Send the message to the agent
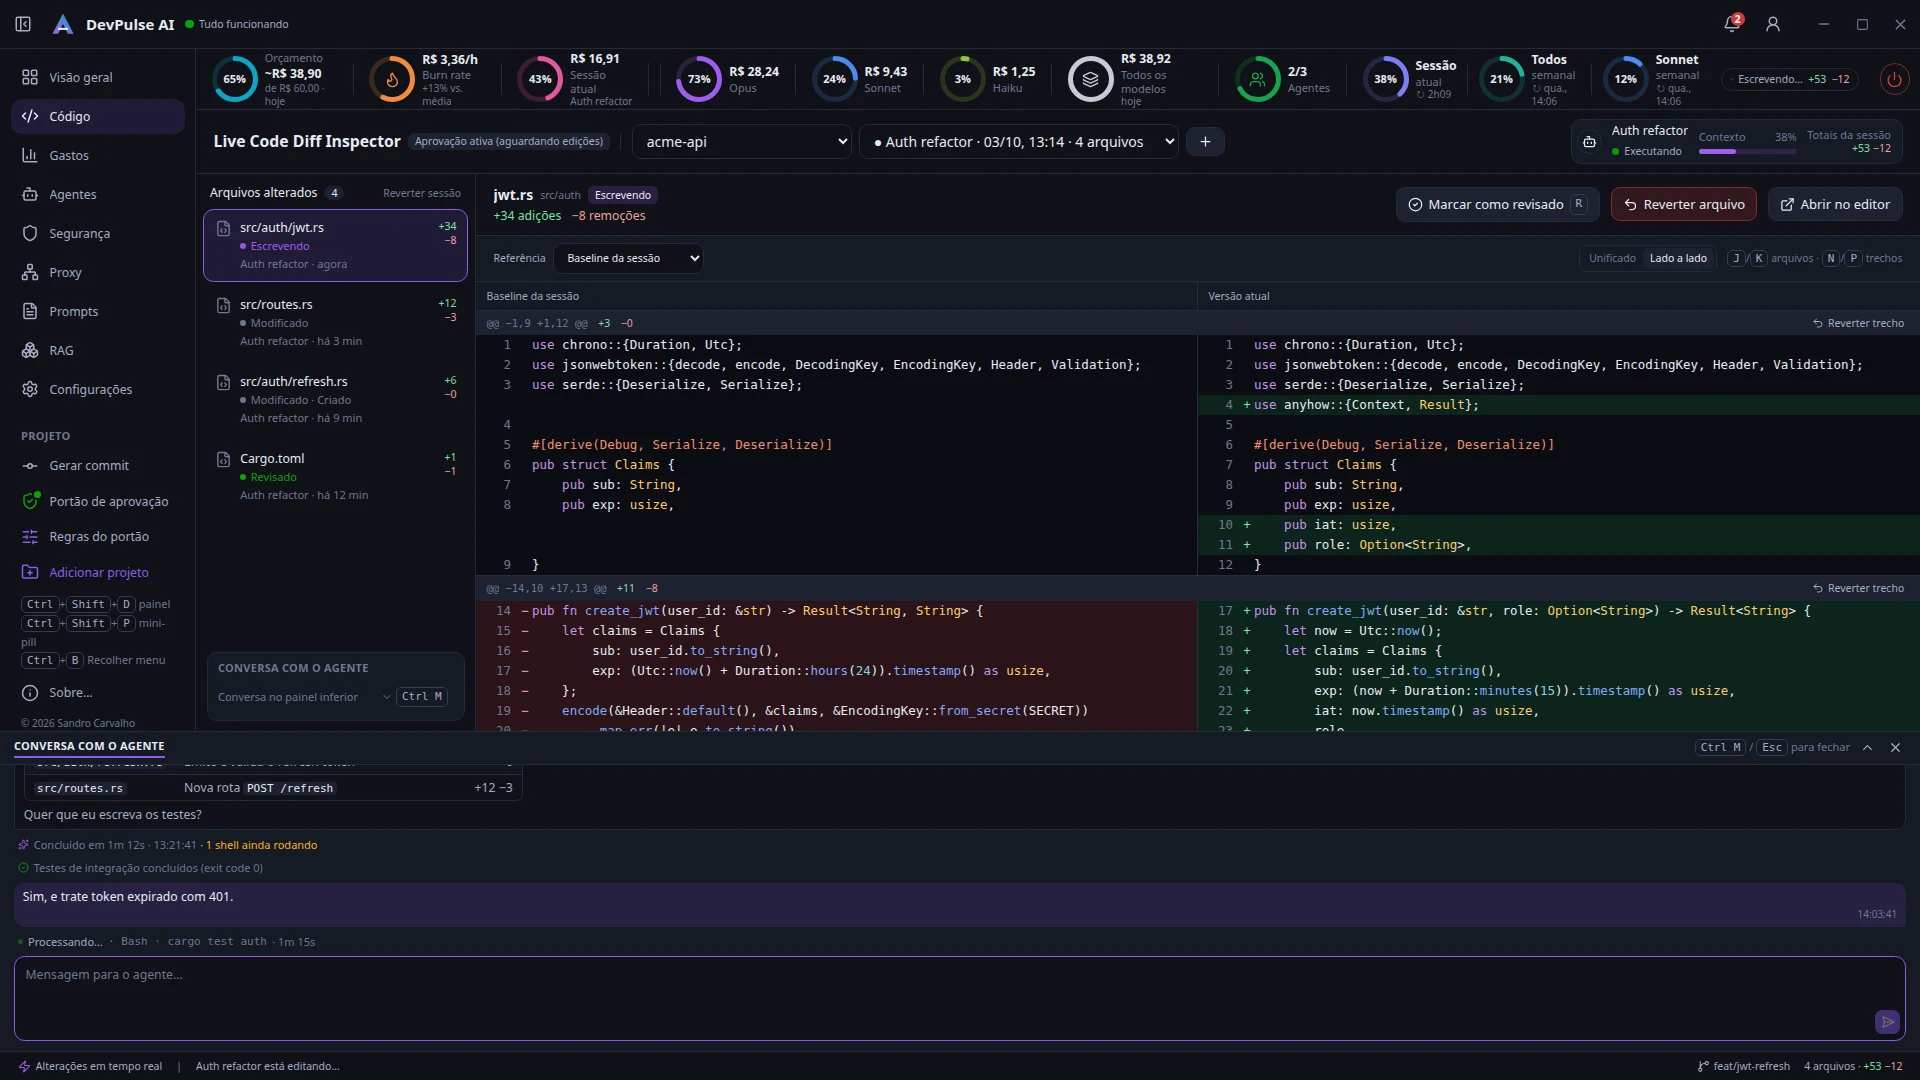1920x1080 pixels. pyautogui.click(x=1887, y=1021)
